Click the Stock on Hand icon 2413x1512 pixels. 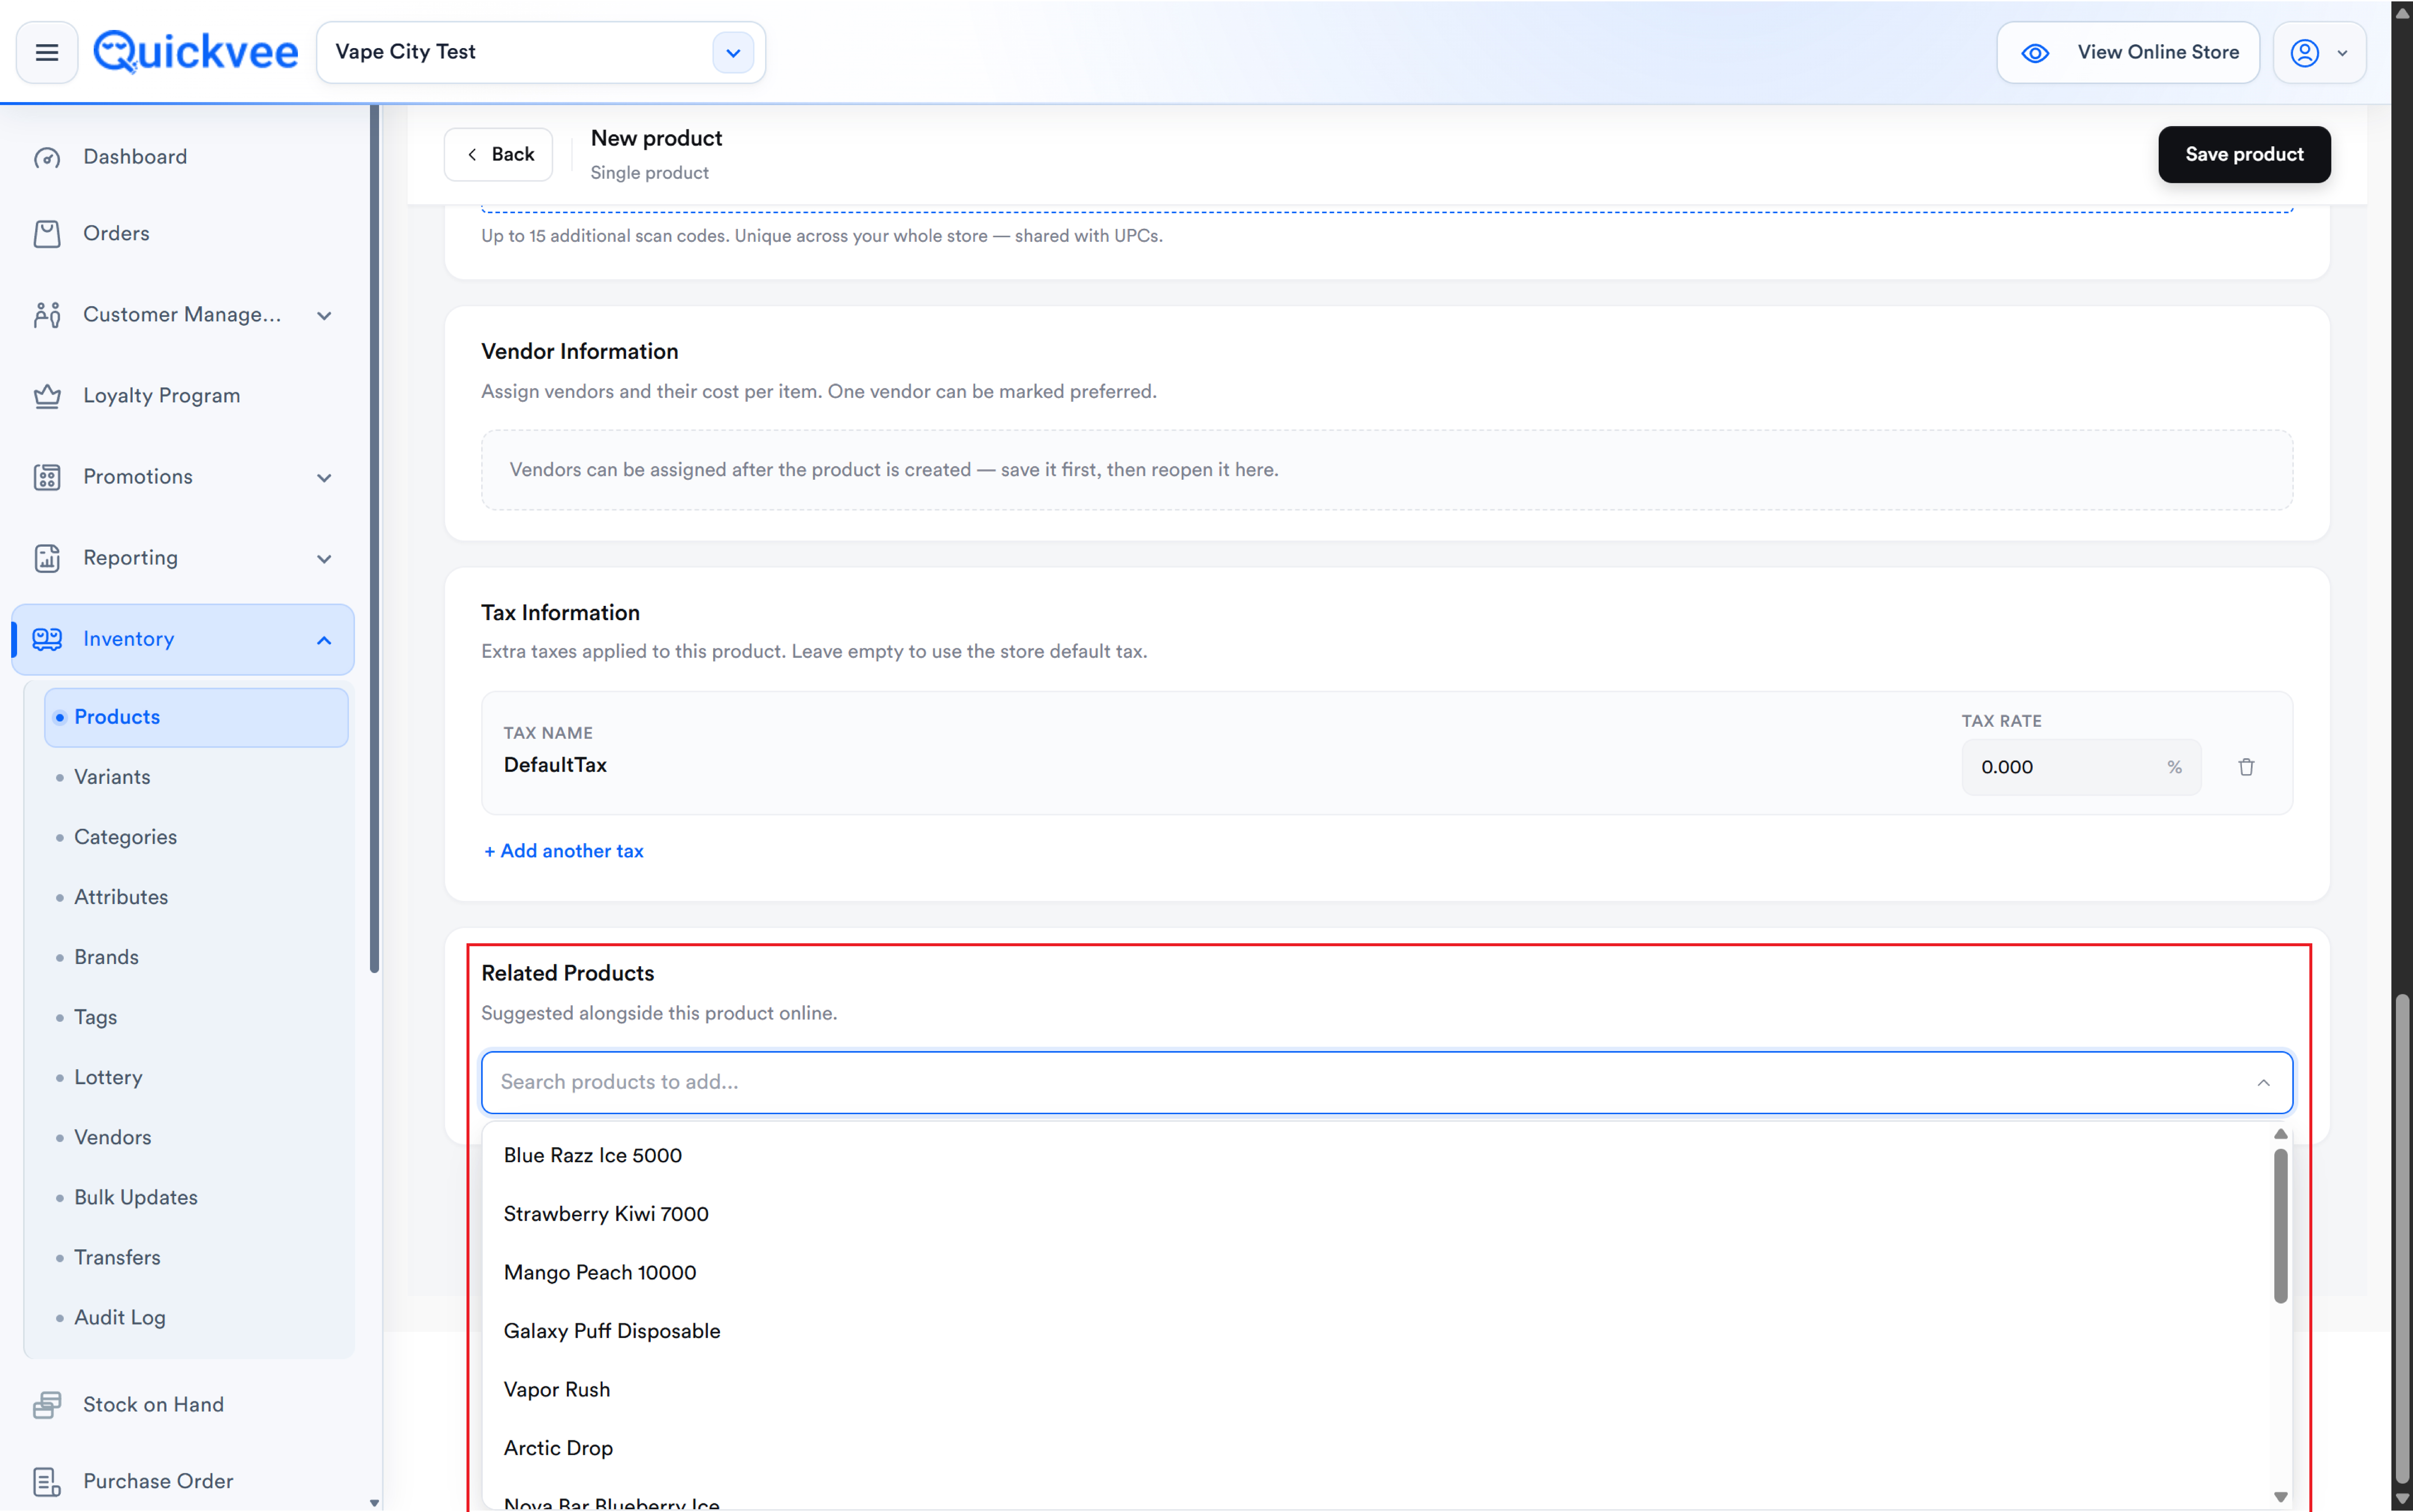[x=47, y=1405]
